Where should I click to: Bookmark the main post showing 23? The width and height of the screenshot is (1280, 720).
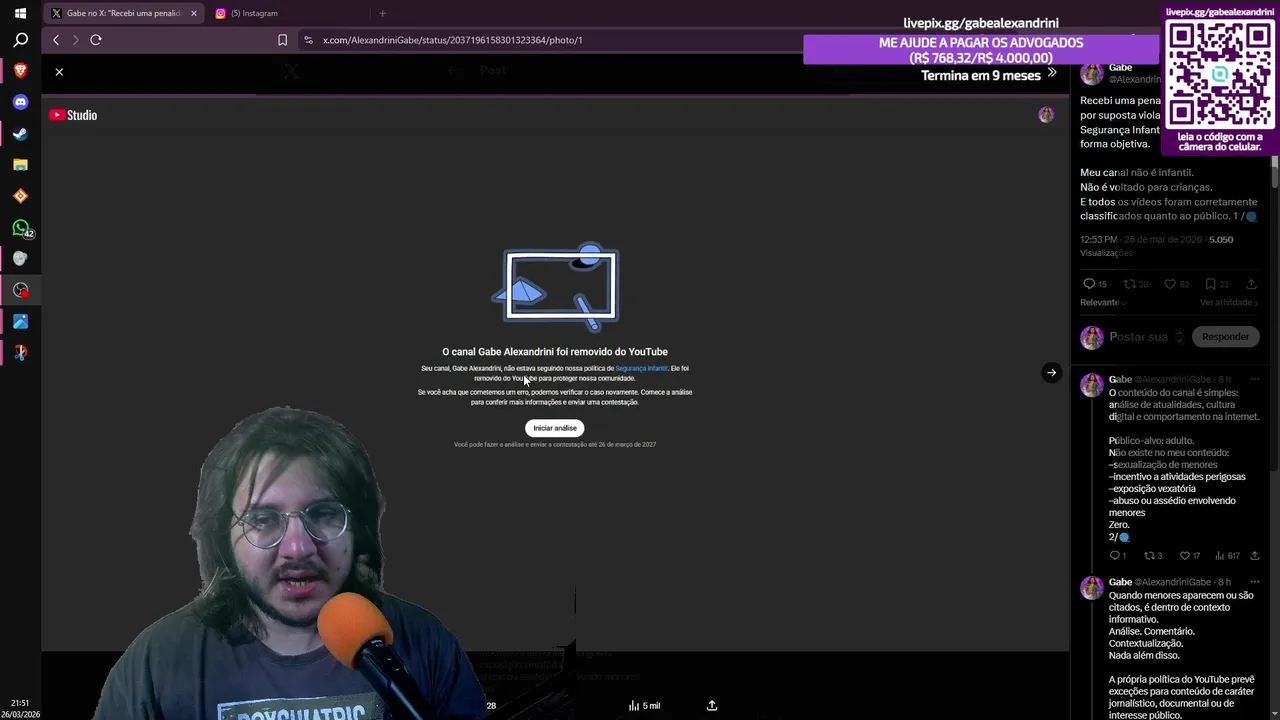coord(1217,284)
